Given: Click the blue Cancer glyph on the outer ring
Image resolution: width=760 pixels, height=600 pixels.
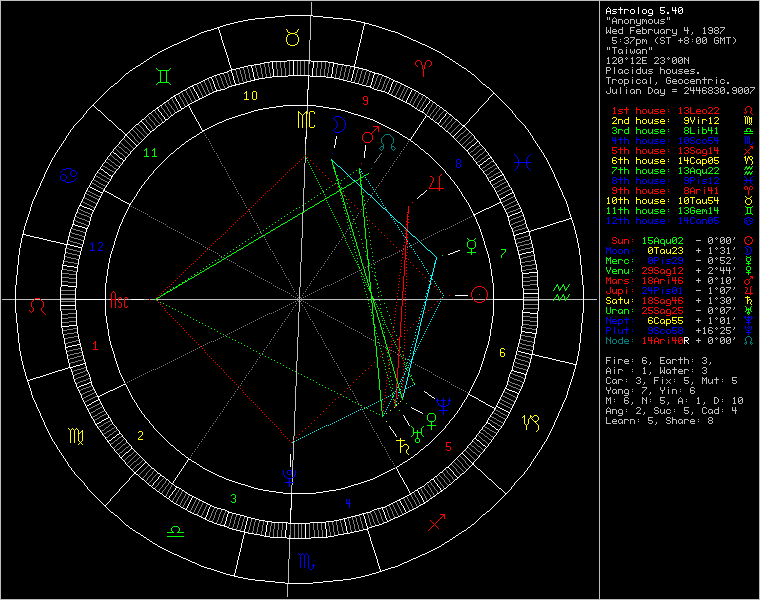Looking at the screenshot, I should 68,175.
